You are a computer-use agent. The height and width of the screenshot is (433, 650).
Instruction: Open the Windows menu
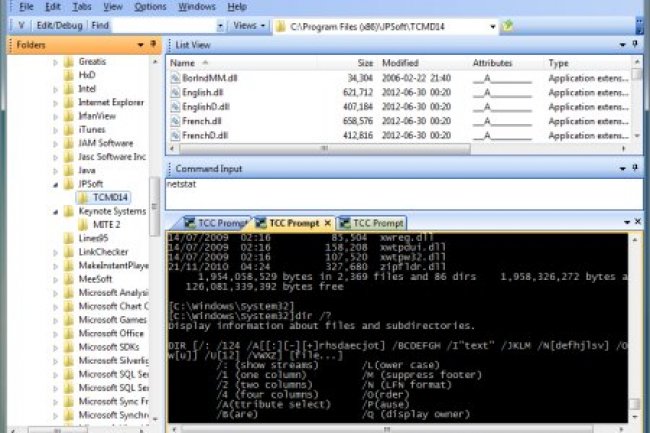pyautogui.click(x=196, y=7)
